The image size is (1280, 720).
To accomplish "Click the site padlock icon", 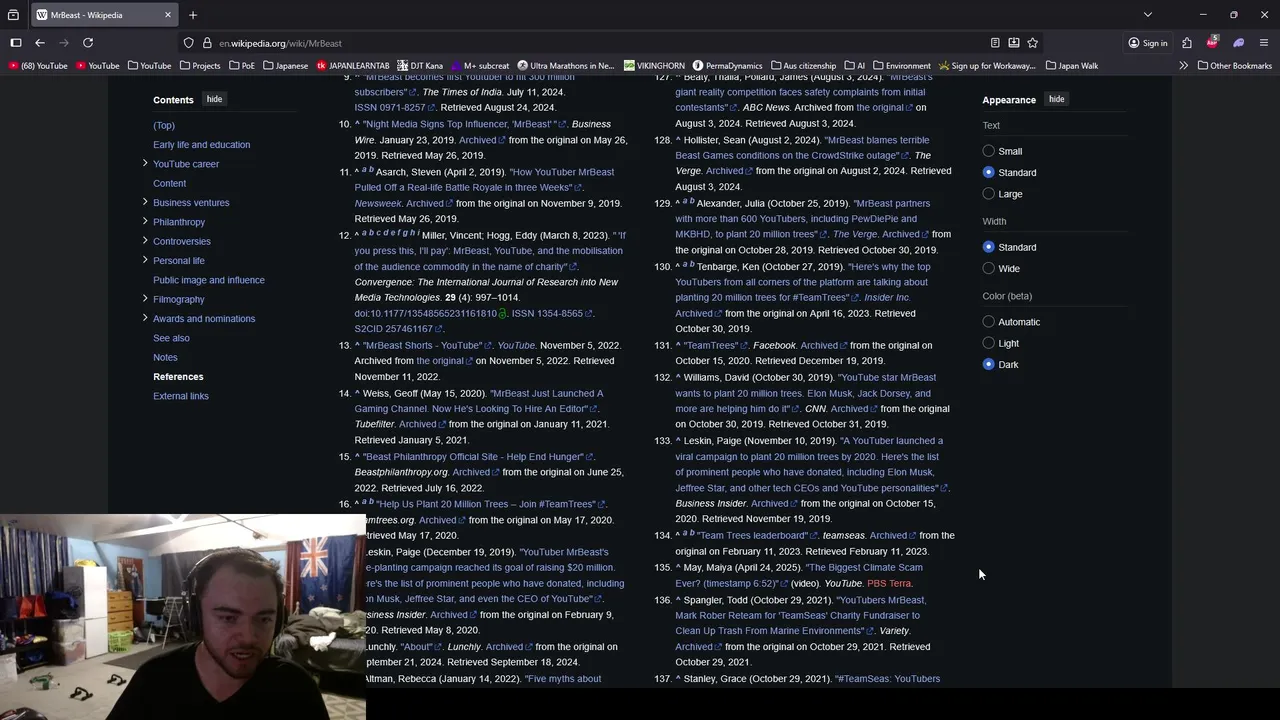I will [207, 43].
